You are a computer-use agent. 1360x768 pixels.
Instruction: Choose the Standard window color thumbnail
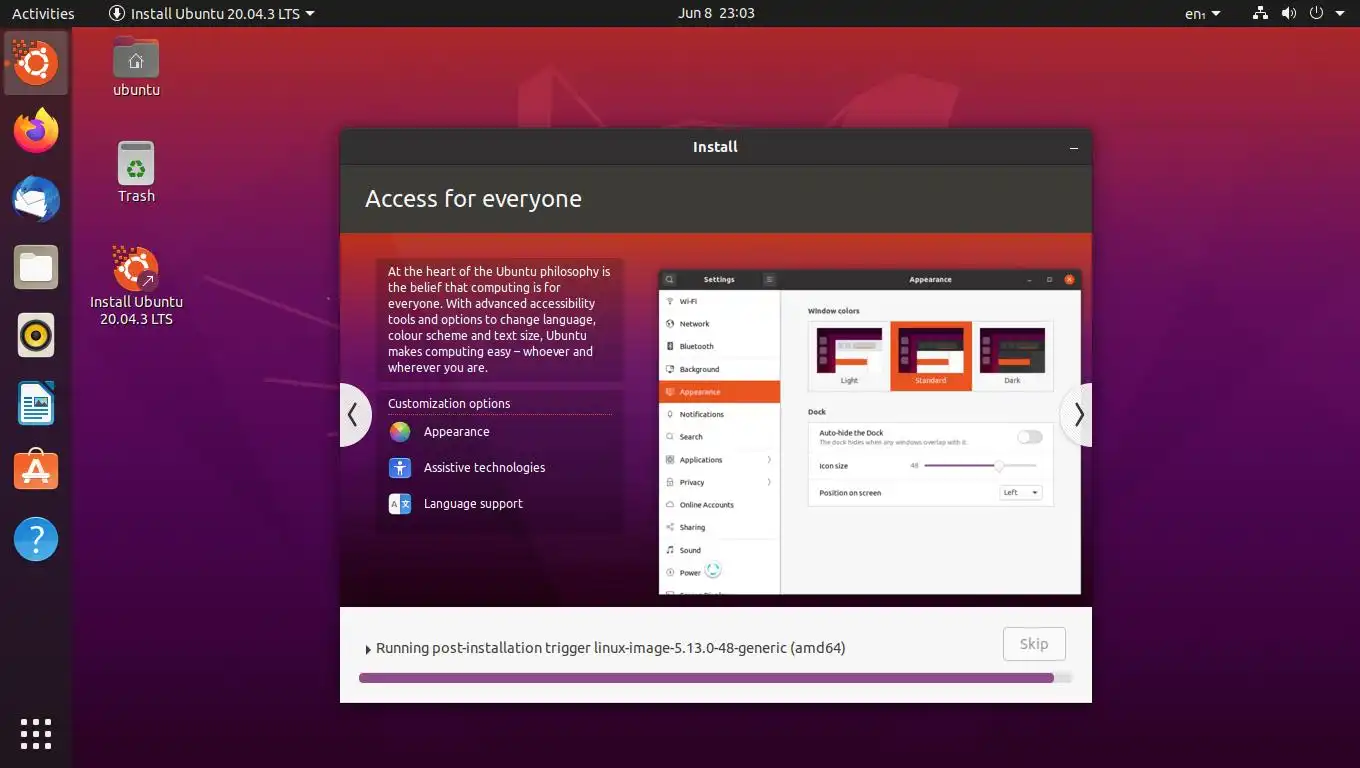931,356
